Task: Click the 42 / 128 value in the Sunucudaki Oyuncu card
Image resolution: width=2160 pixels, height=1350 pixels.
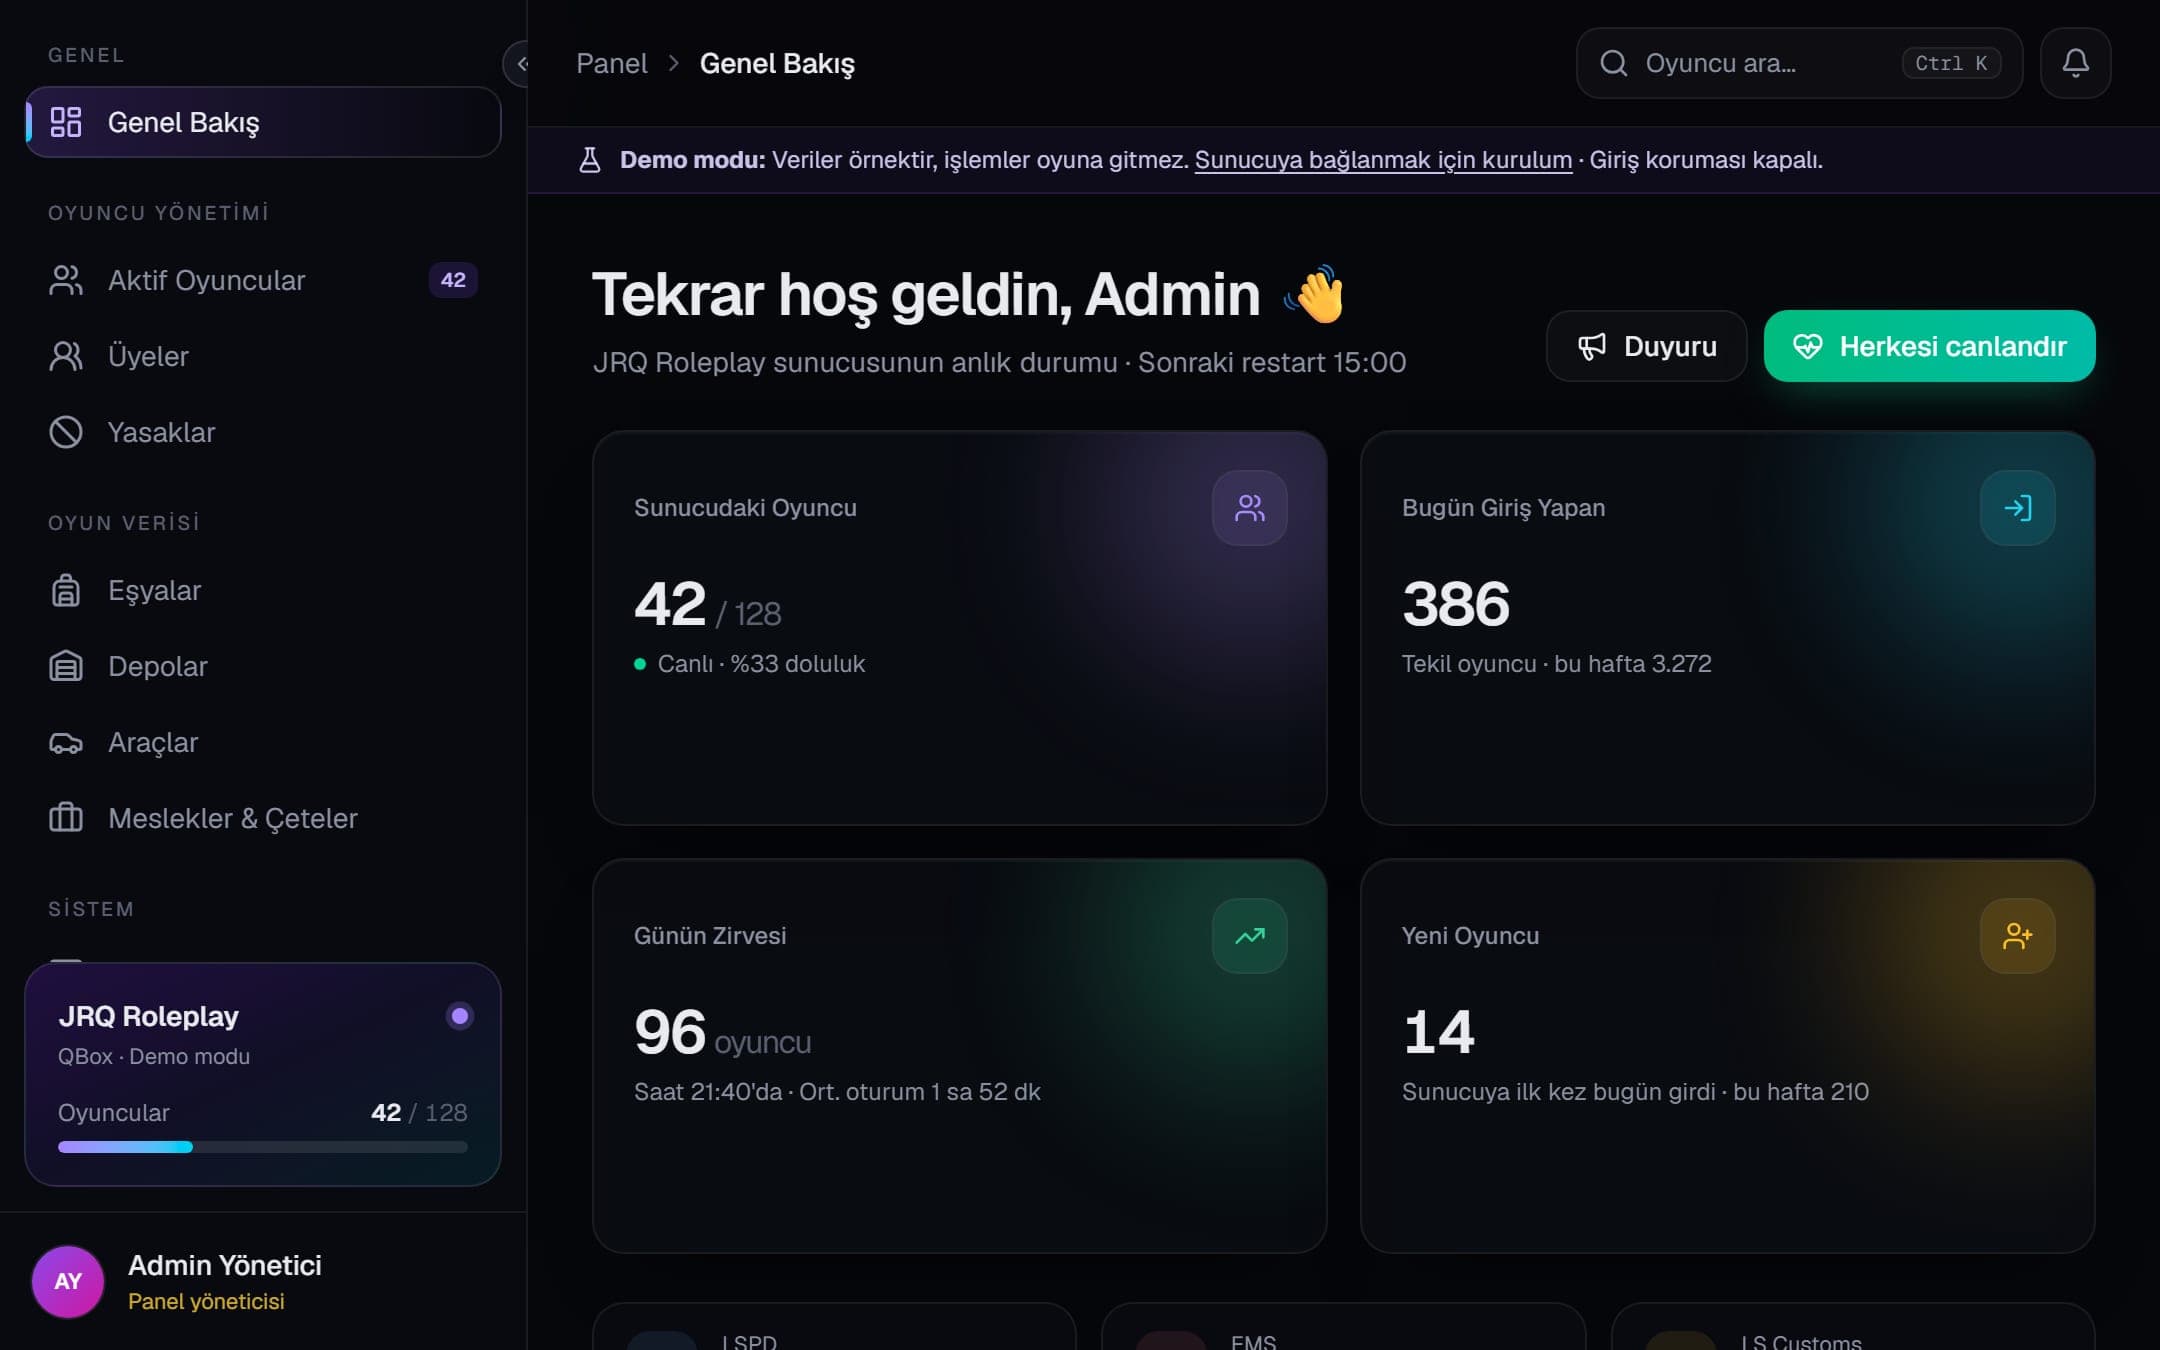Action: point(707,605)
